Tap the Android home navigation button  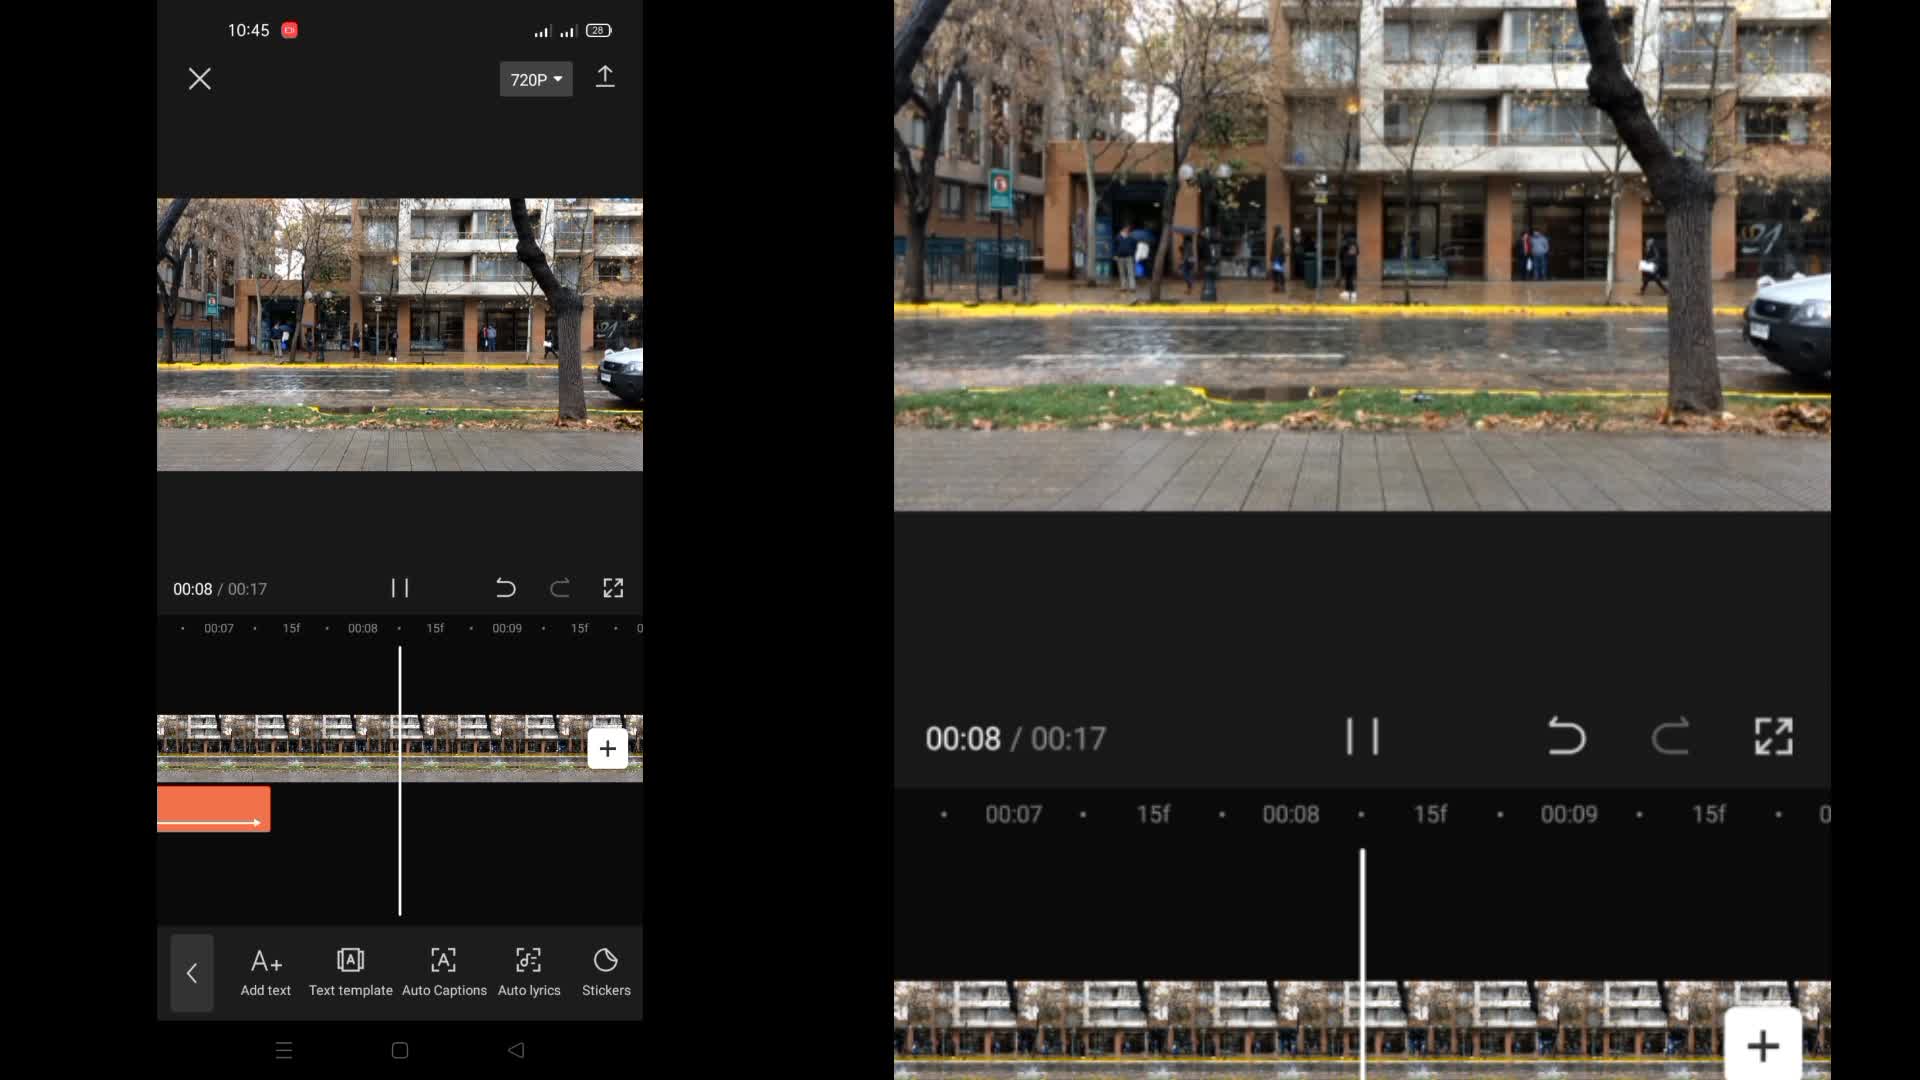400,1050
